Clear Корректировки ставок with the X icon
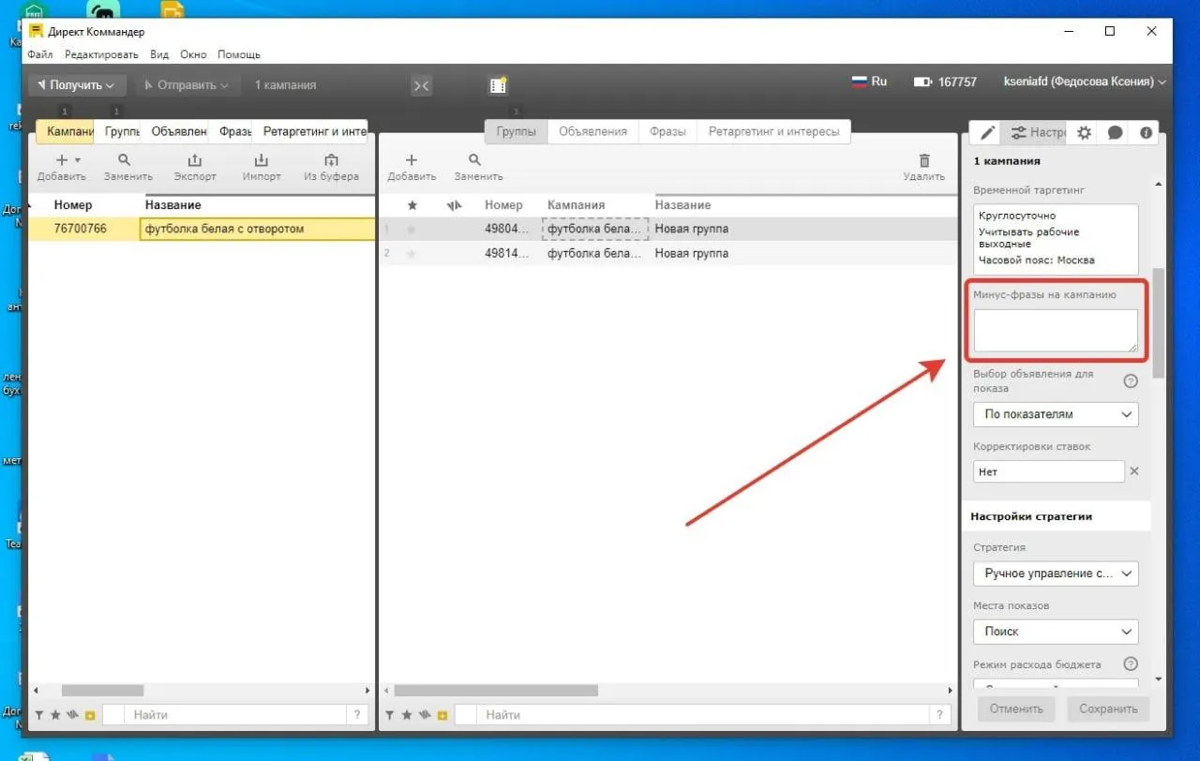1200x761 pixels. [1134, 471]
